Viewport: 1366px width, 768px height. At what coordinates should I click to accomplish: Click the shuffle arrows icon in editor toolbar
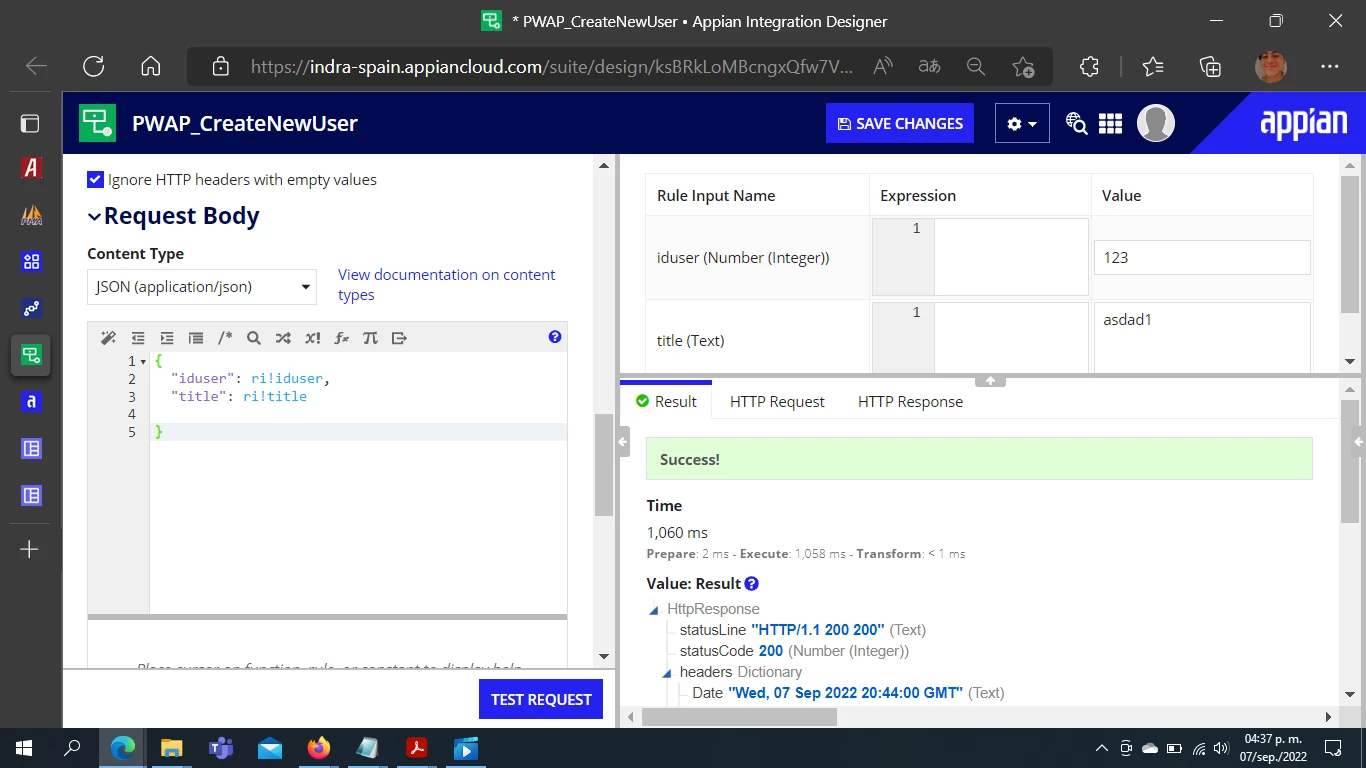[283, 338]
